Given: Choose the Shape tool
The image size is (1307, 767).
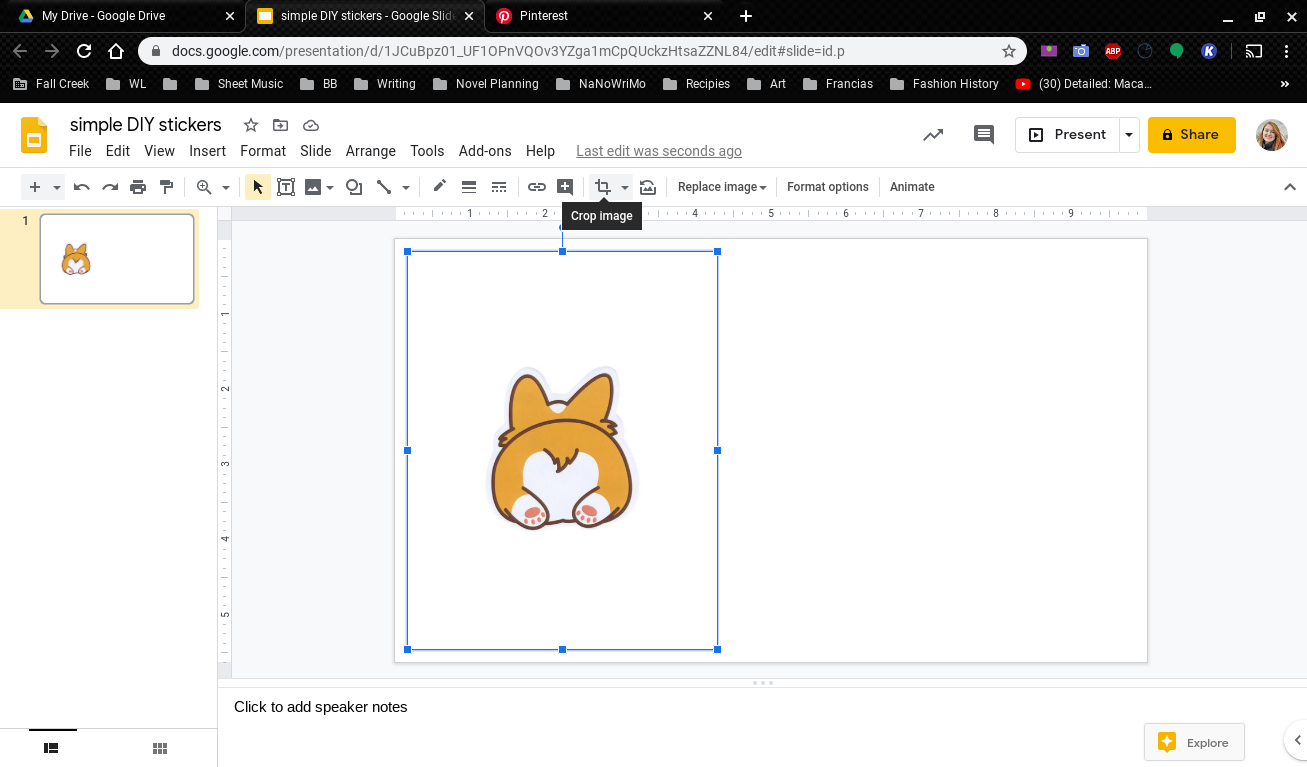Looking at the screenshot, I should coord(354,186).
